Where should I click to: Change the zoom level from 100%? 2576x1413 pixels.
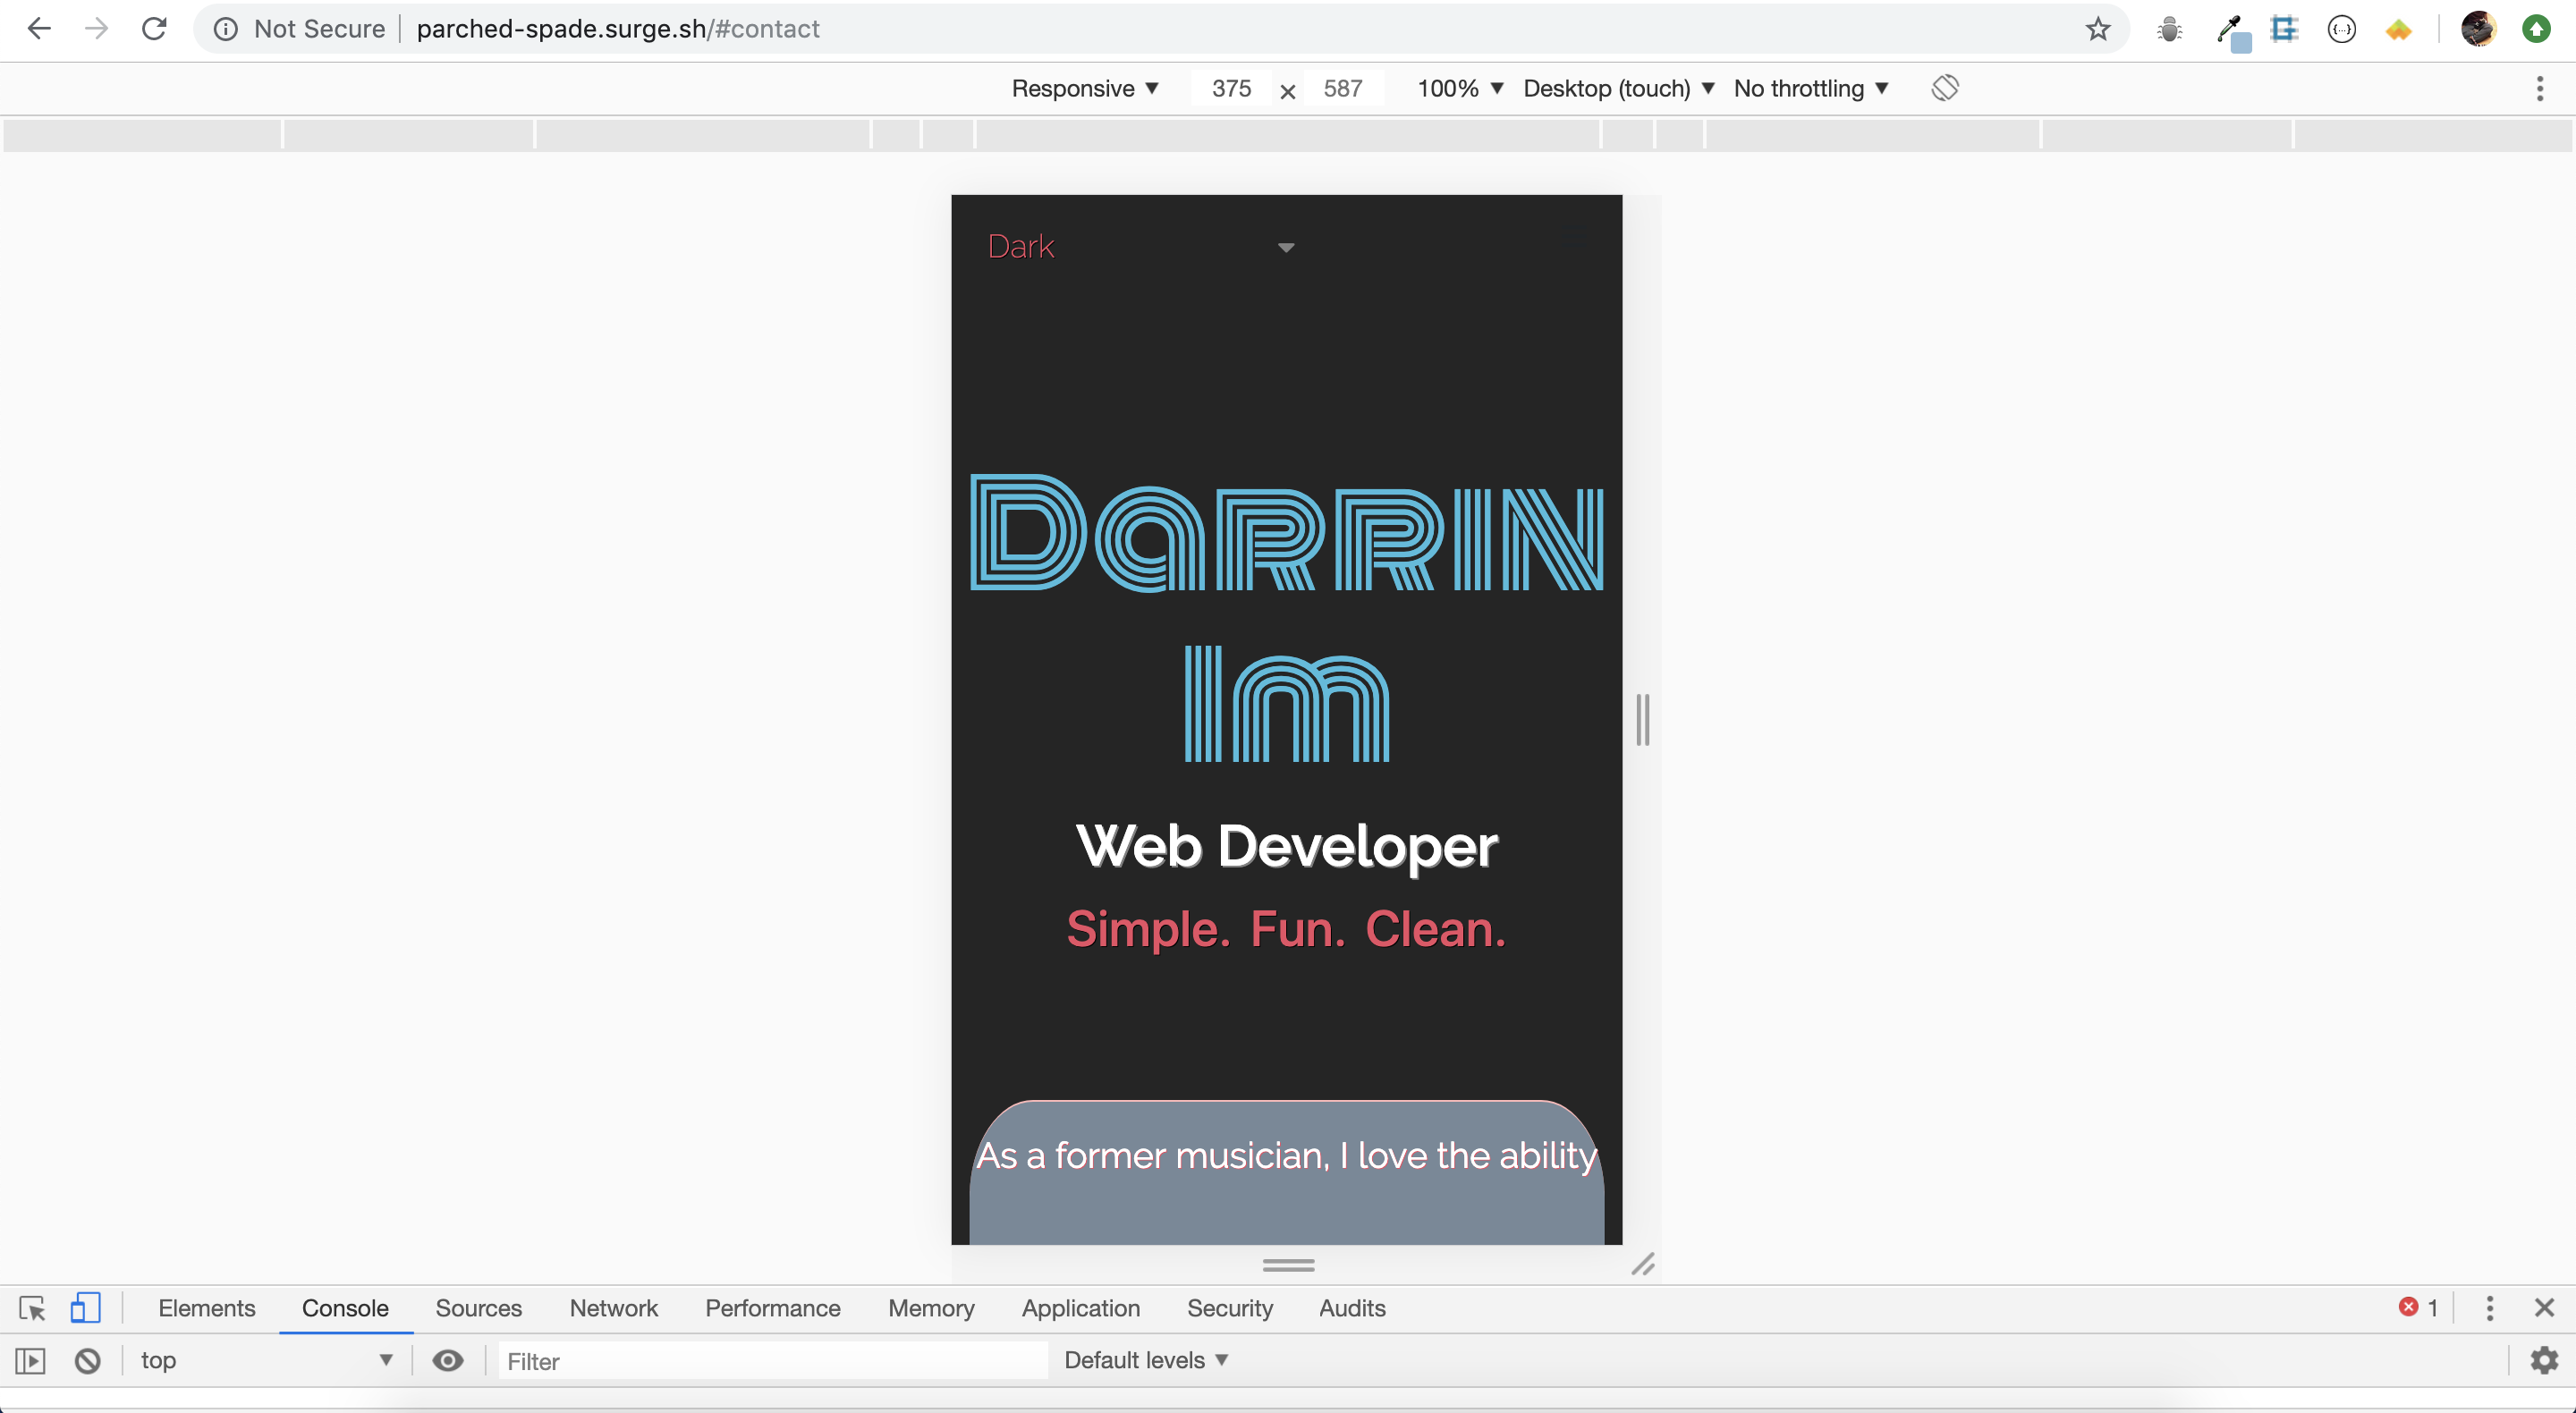1457,88
